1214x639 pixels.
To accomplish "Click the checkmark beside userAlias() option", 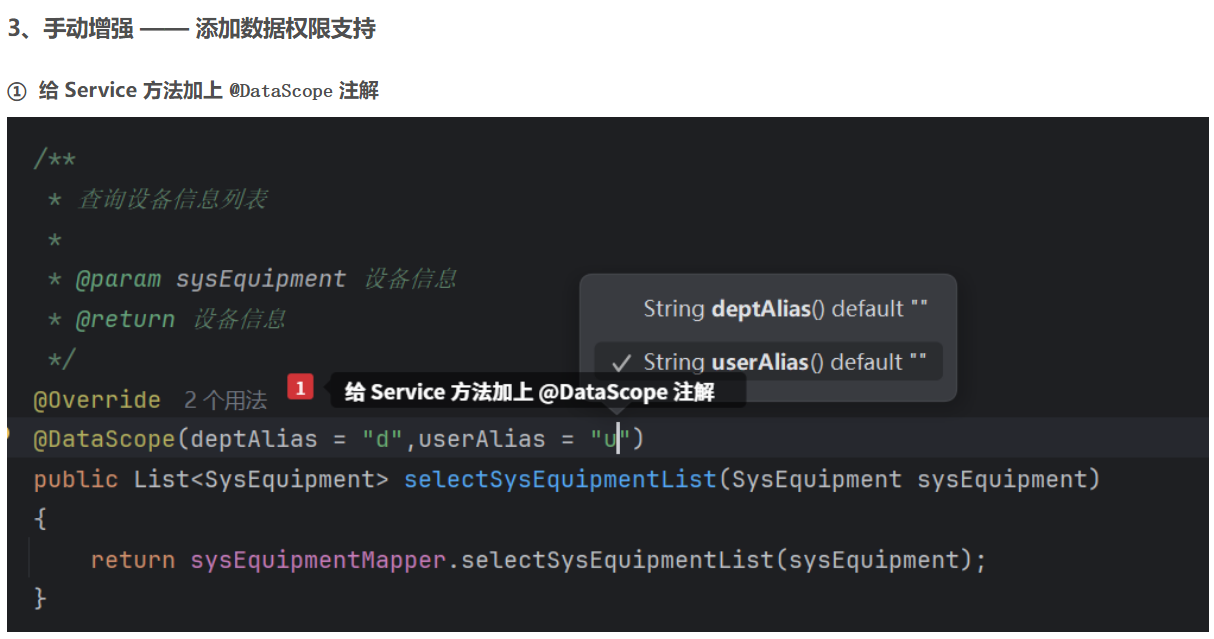I will coord(622,362).
